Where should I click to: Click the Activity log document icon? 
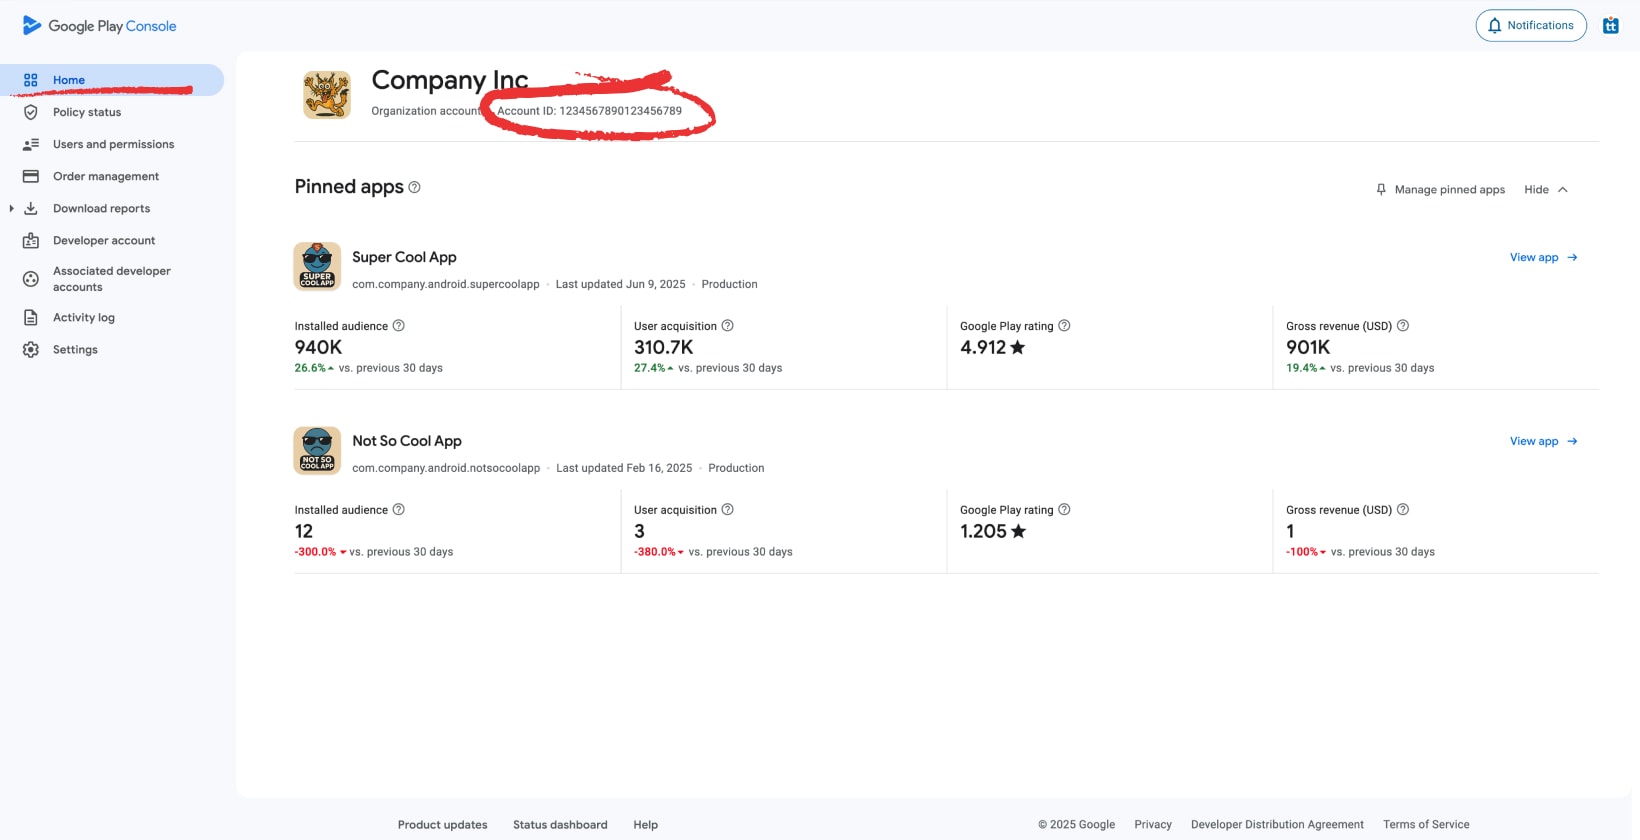point(31,317)
